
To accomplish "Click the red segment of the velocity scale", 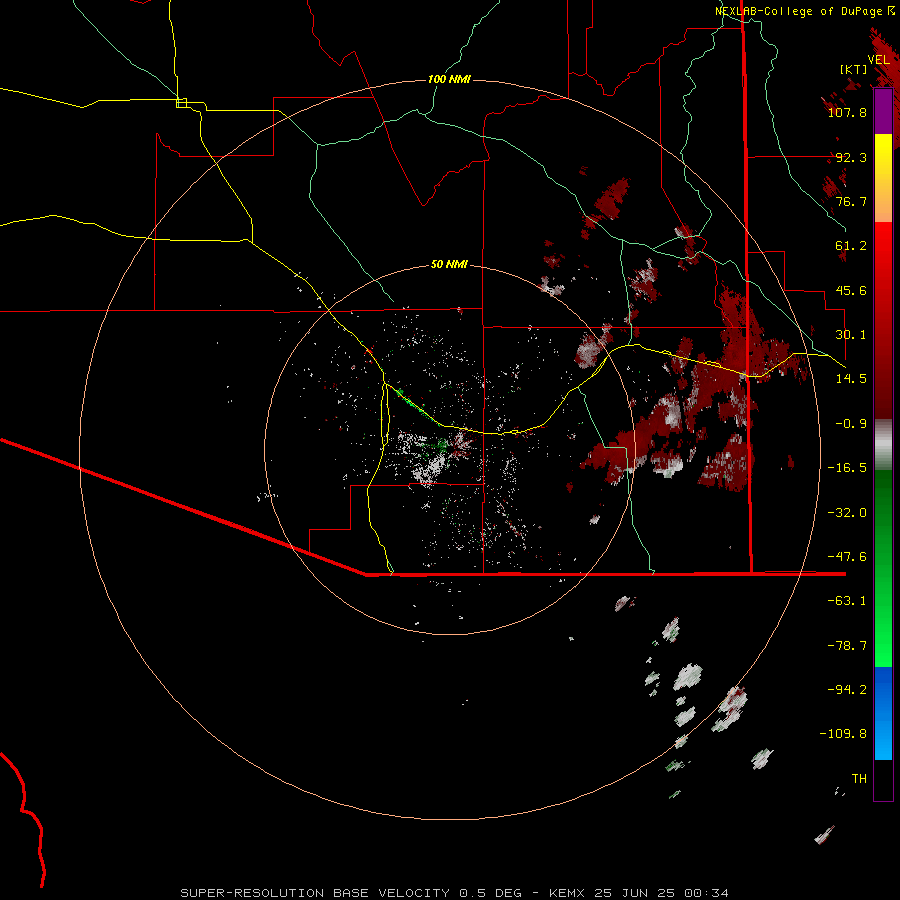I will click(883, 320).
